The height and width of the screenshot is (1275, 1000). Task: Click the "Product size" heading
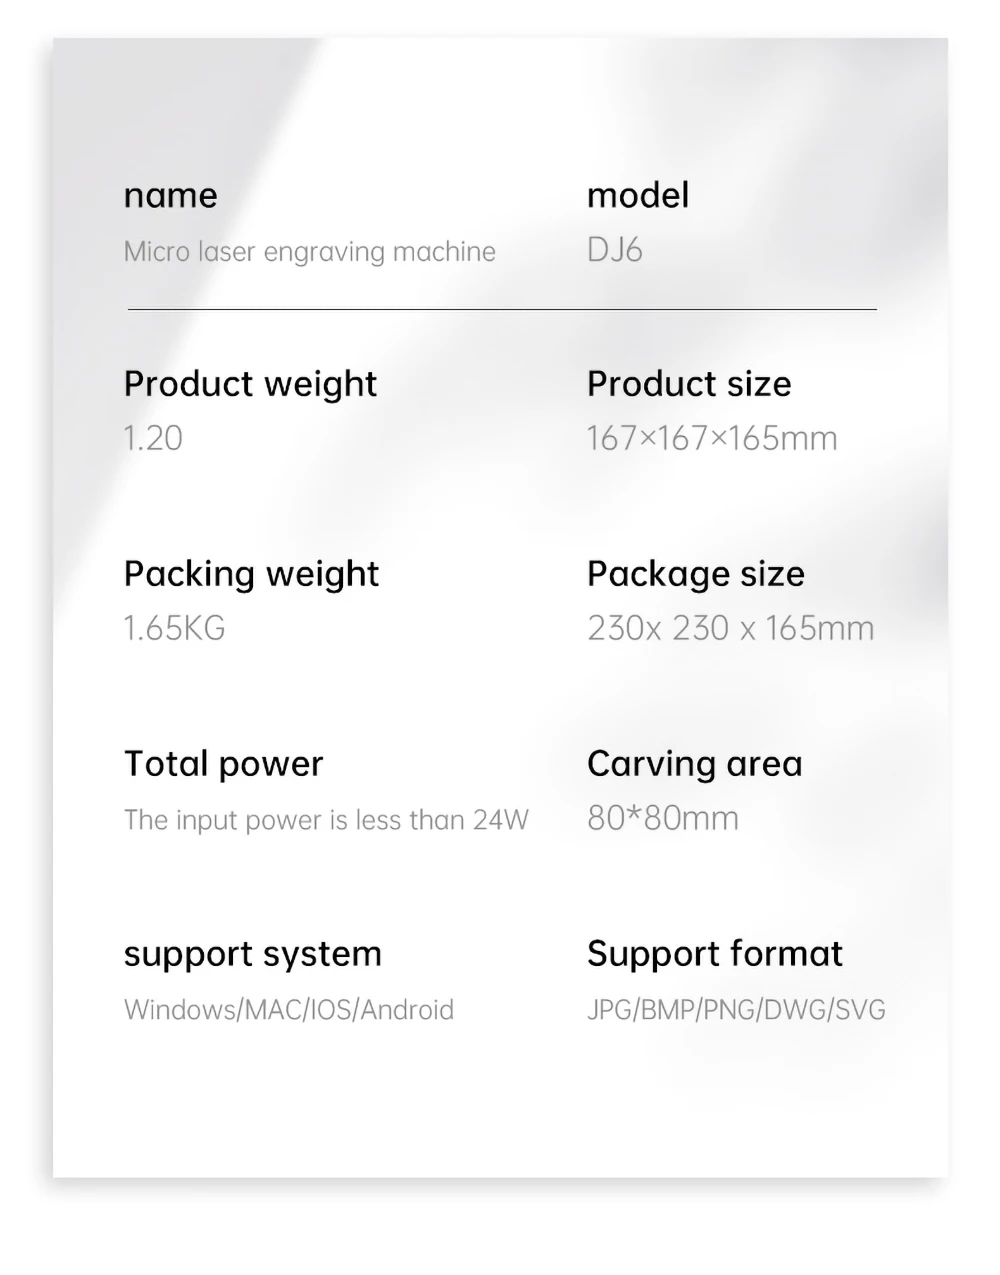[689, 384]
